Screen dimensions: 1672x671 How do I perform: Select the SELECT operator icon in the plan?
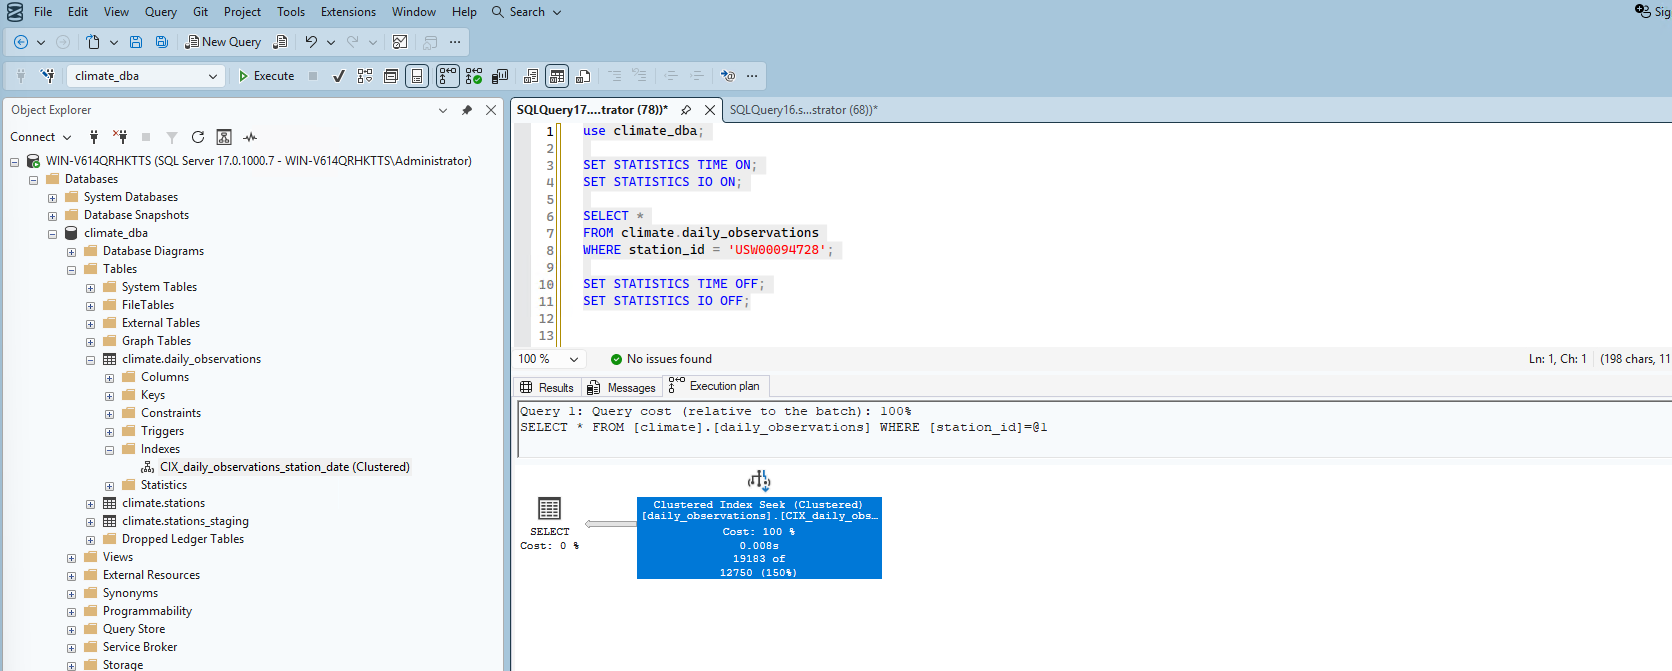tap(549, 508)
